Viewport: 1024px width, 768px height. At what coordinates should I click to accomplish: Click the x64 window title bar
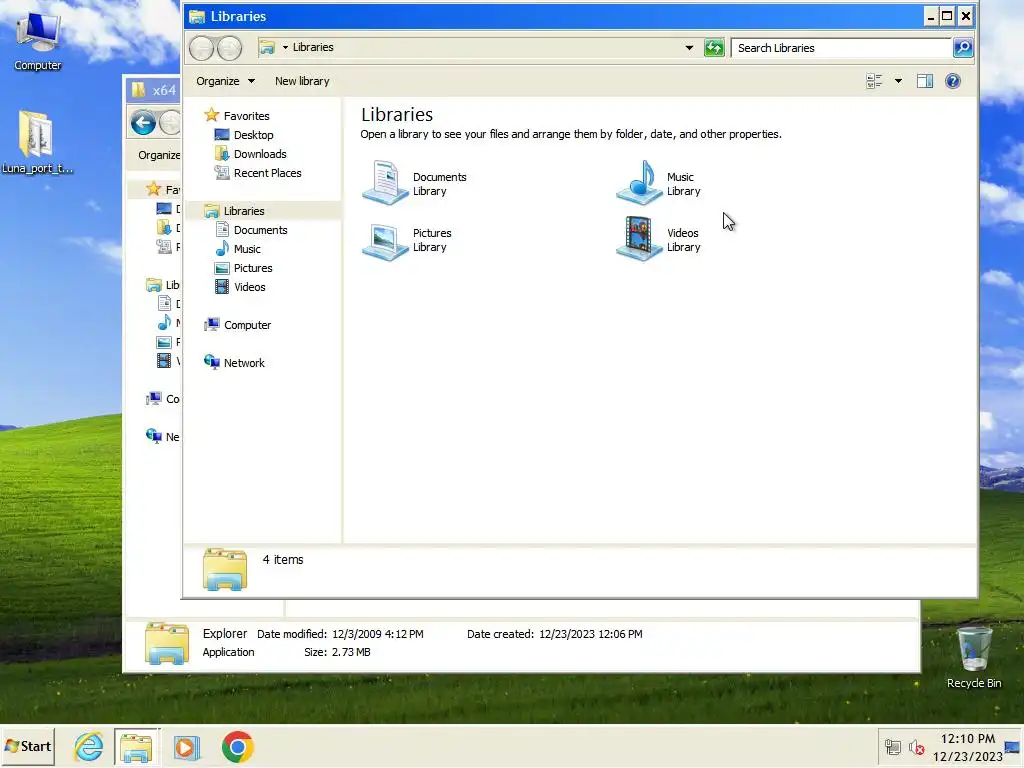click(x=153, y=90)
